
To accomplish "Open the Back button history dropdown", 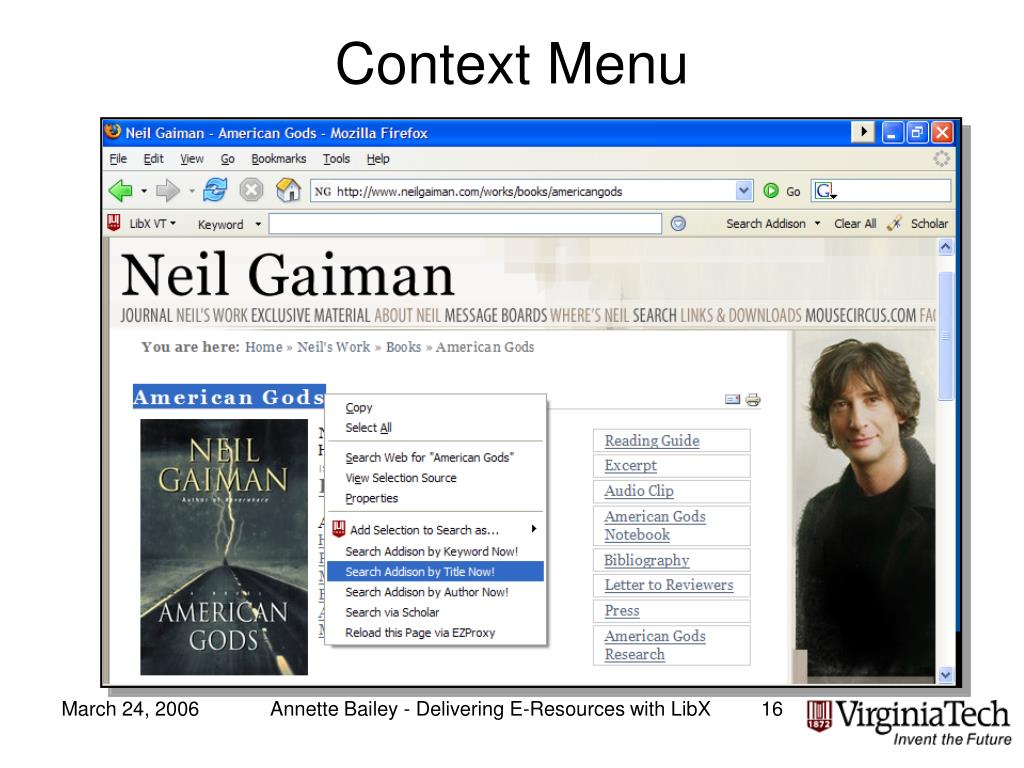I will 144,191.
